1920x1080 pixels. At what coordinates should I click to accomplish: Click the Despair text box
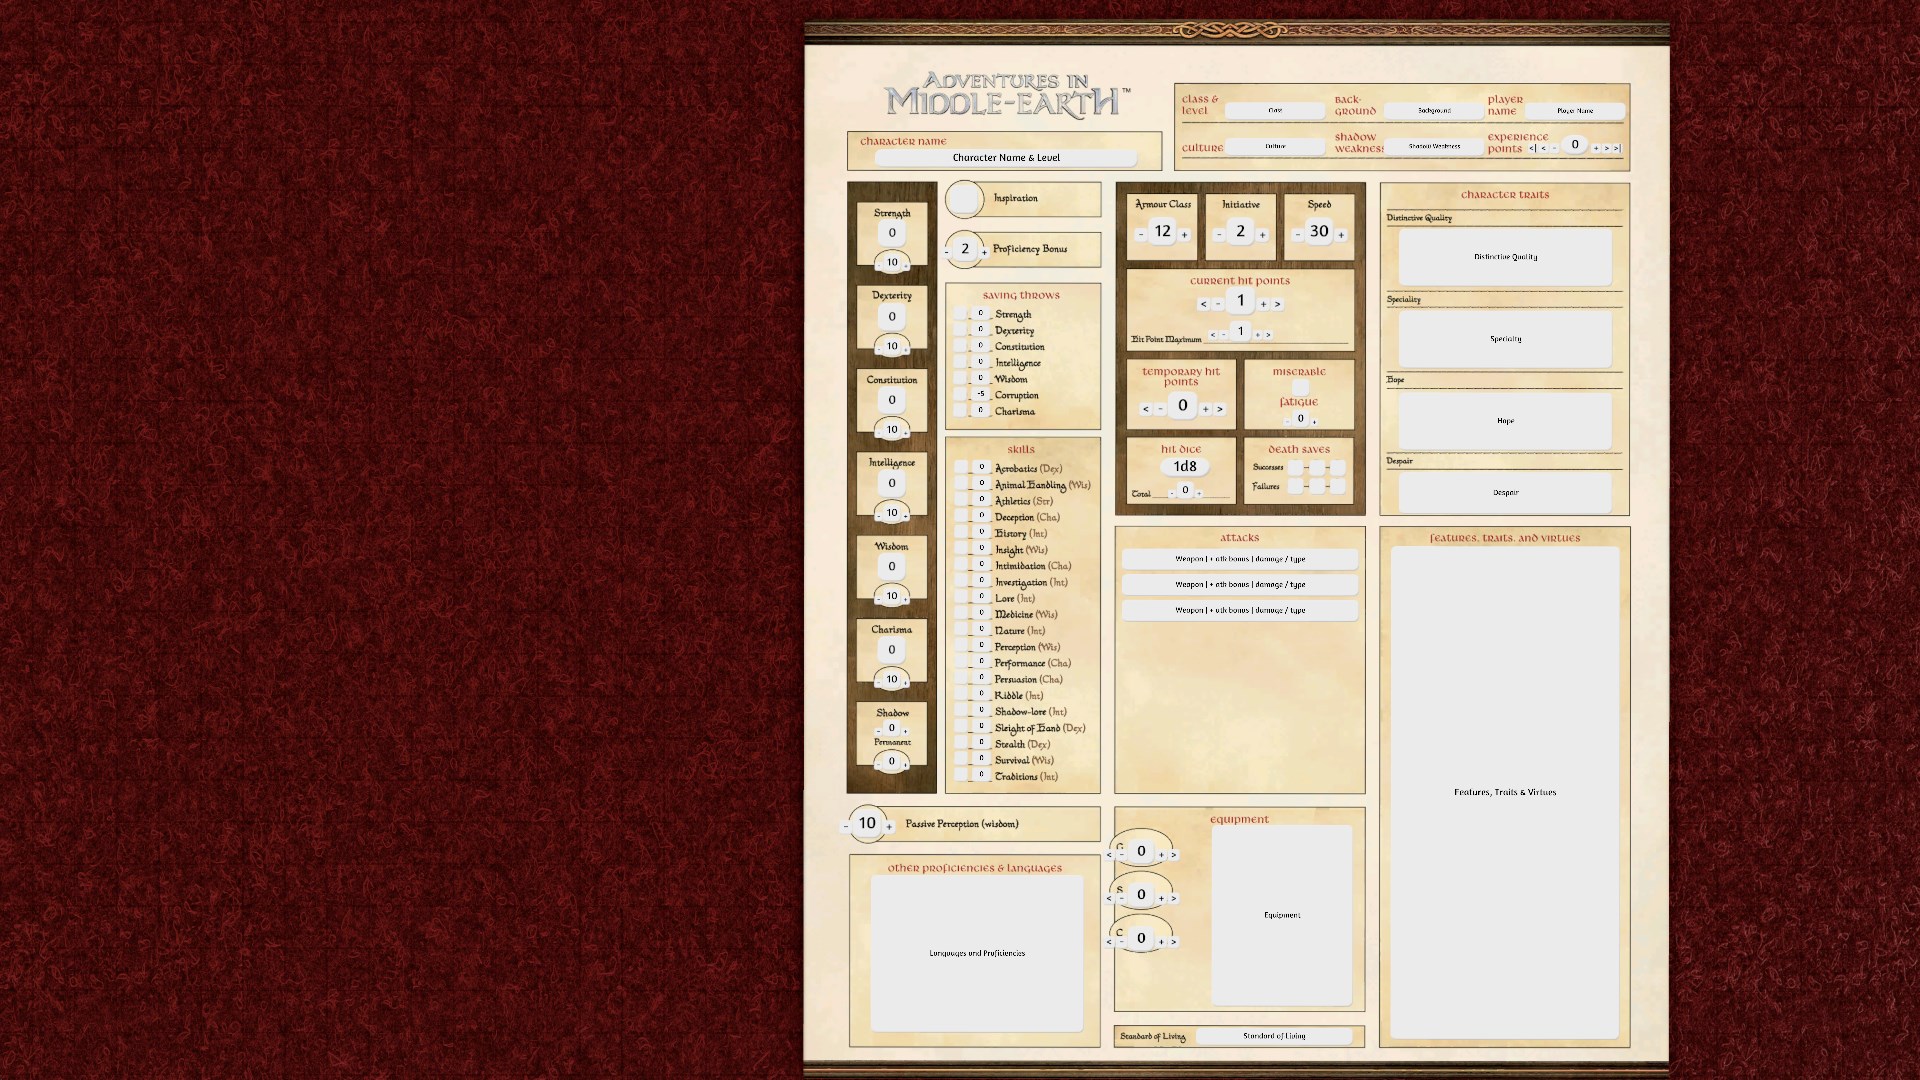[1505, 492]
